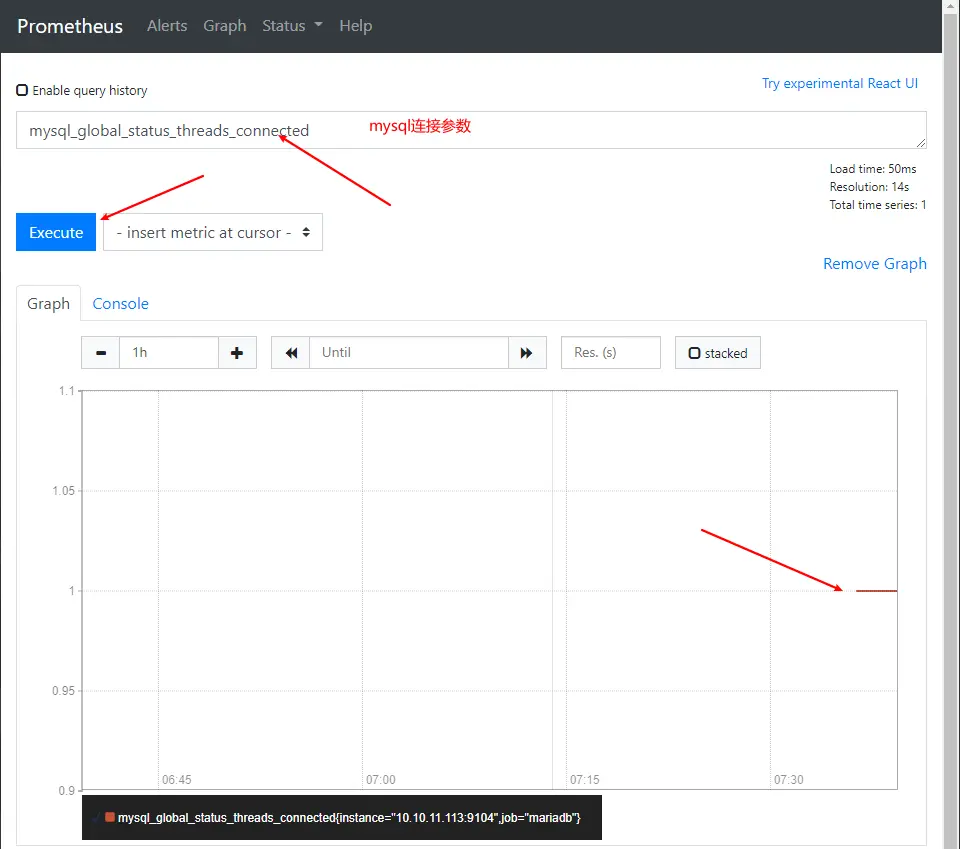The width and height of the screenshot is (960, 849).
Task: Switch to the Console tab
Action: [120, 304]
